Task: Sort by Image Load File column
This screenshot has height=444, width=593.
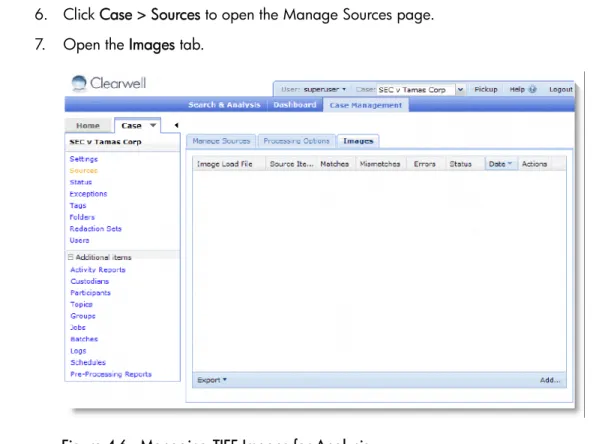Action: (229, 164)
